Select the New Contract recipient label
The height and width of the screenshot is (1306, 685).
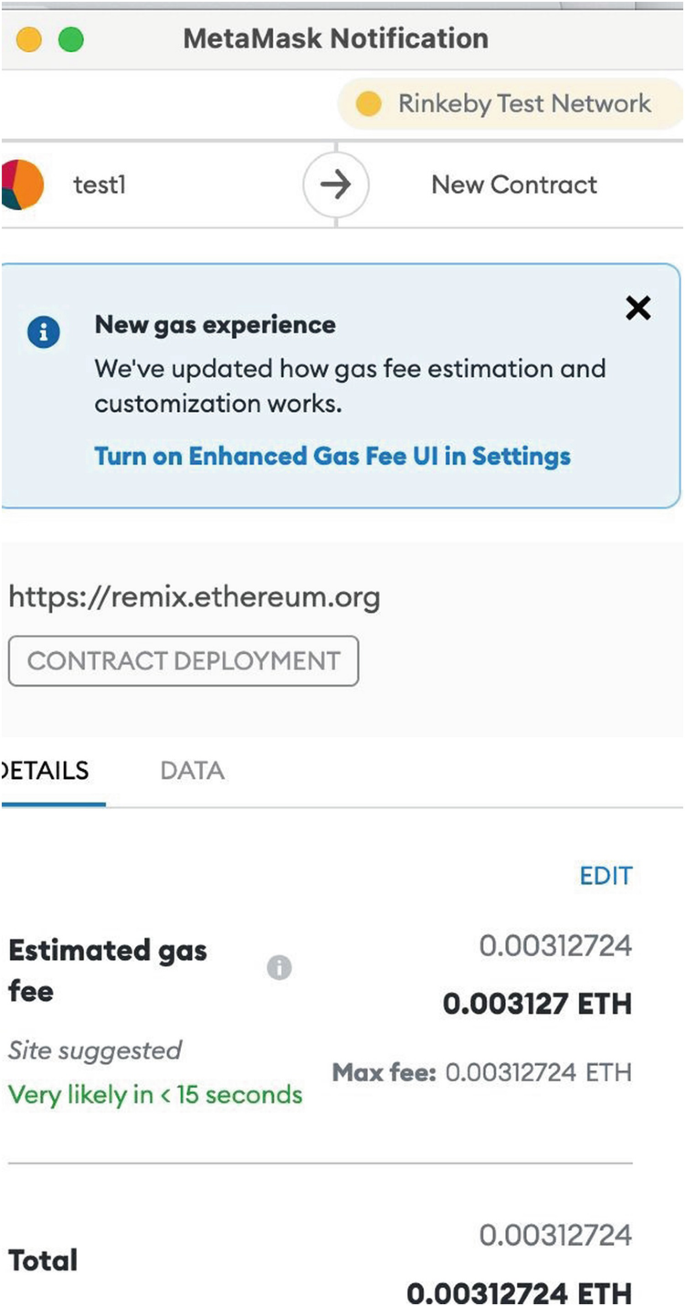(x=514, y=185)
